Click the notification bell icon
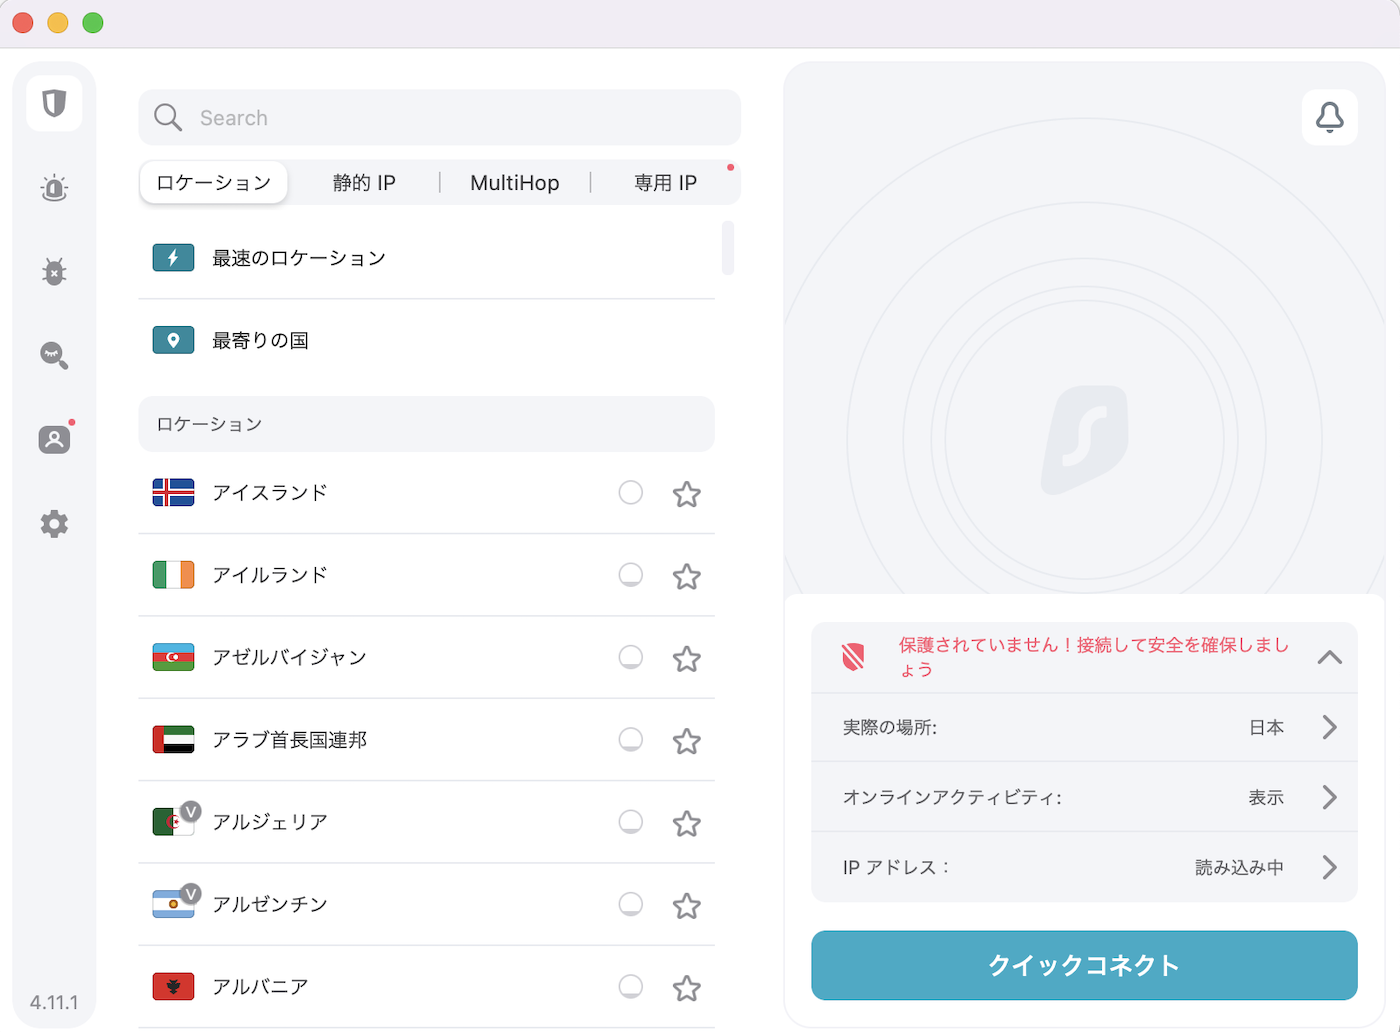 point(1329,117)
